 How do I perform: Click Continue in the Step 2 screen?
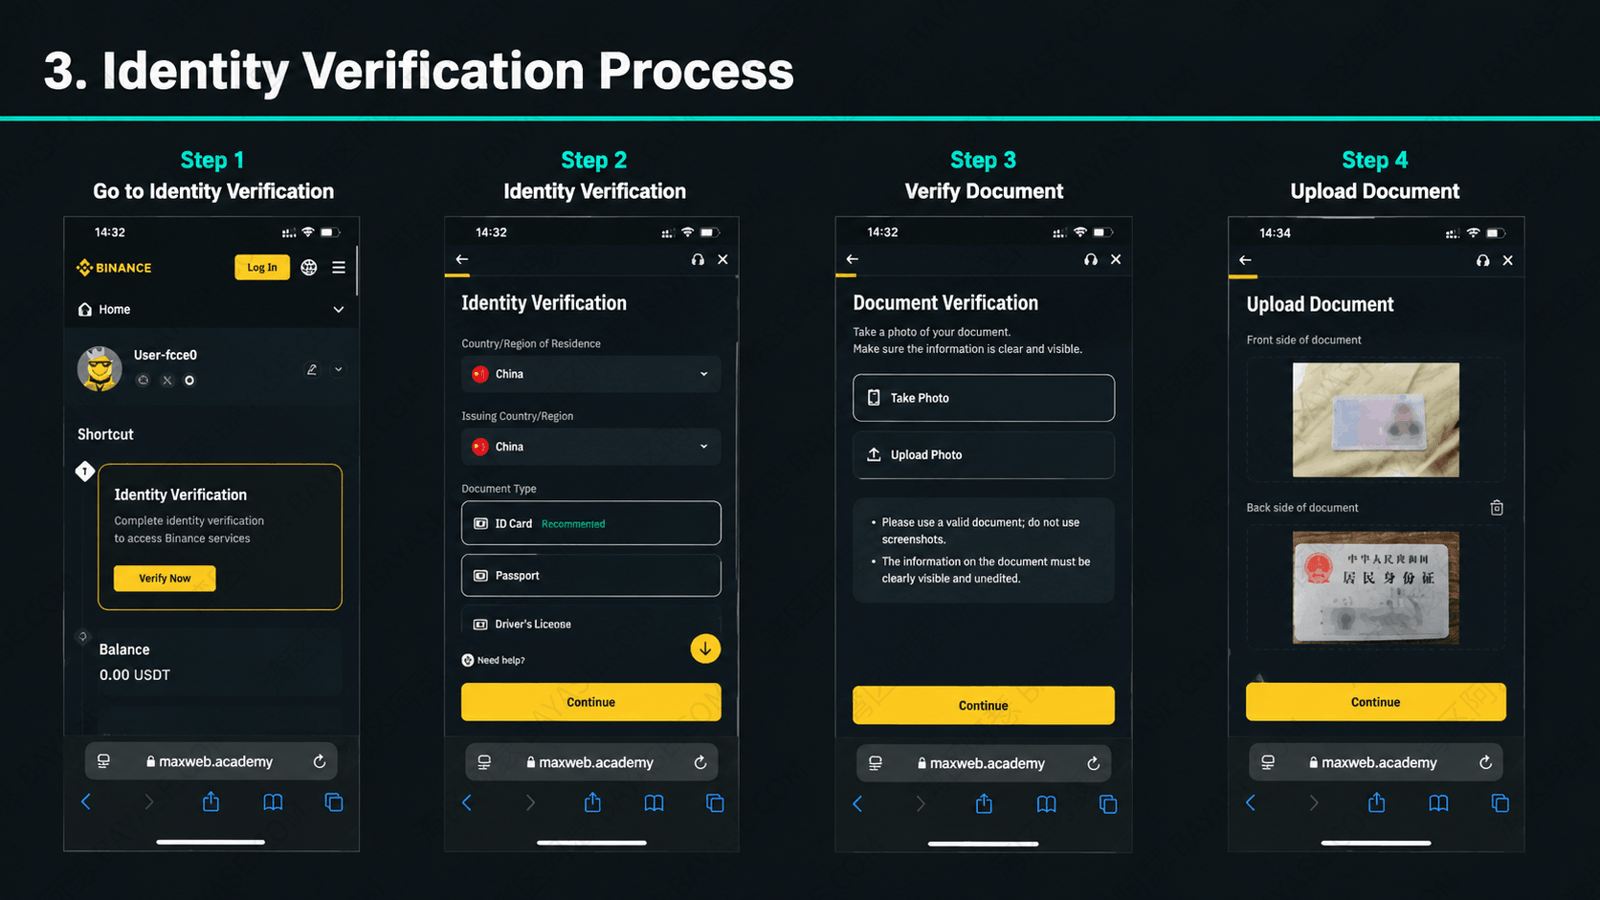pyautogui.click(x=591, y=702)
